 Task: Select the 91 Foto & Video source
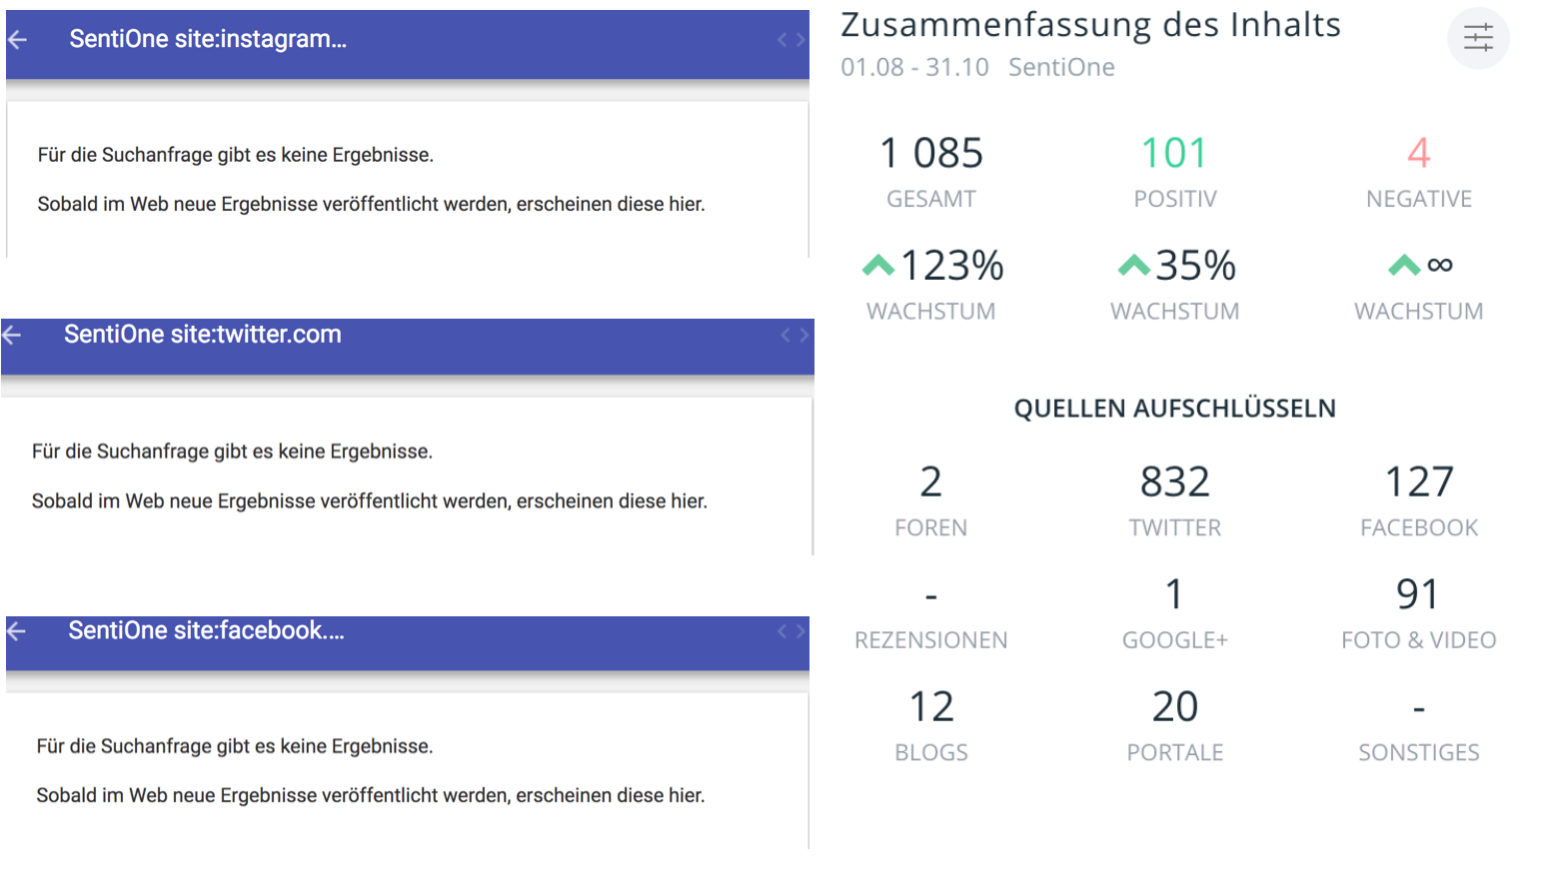1418,595
